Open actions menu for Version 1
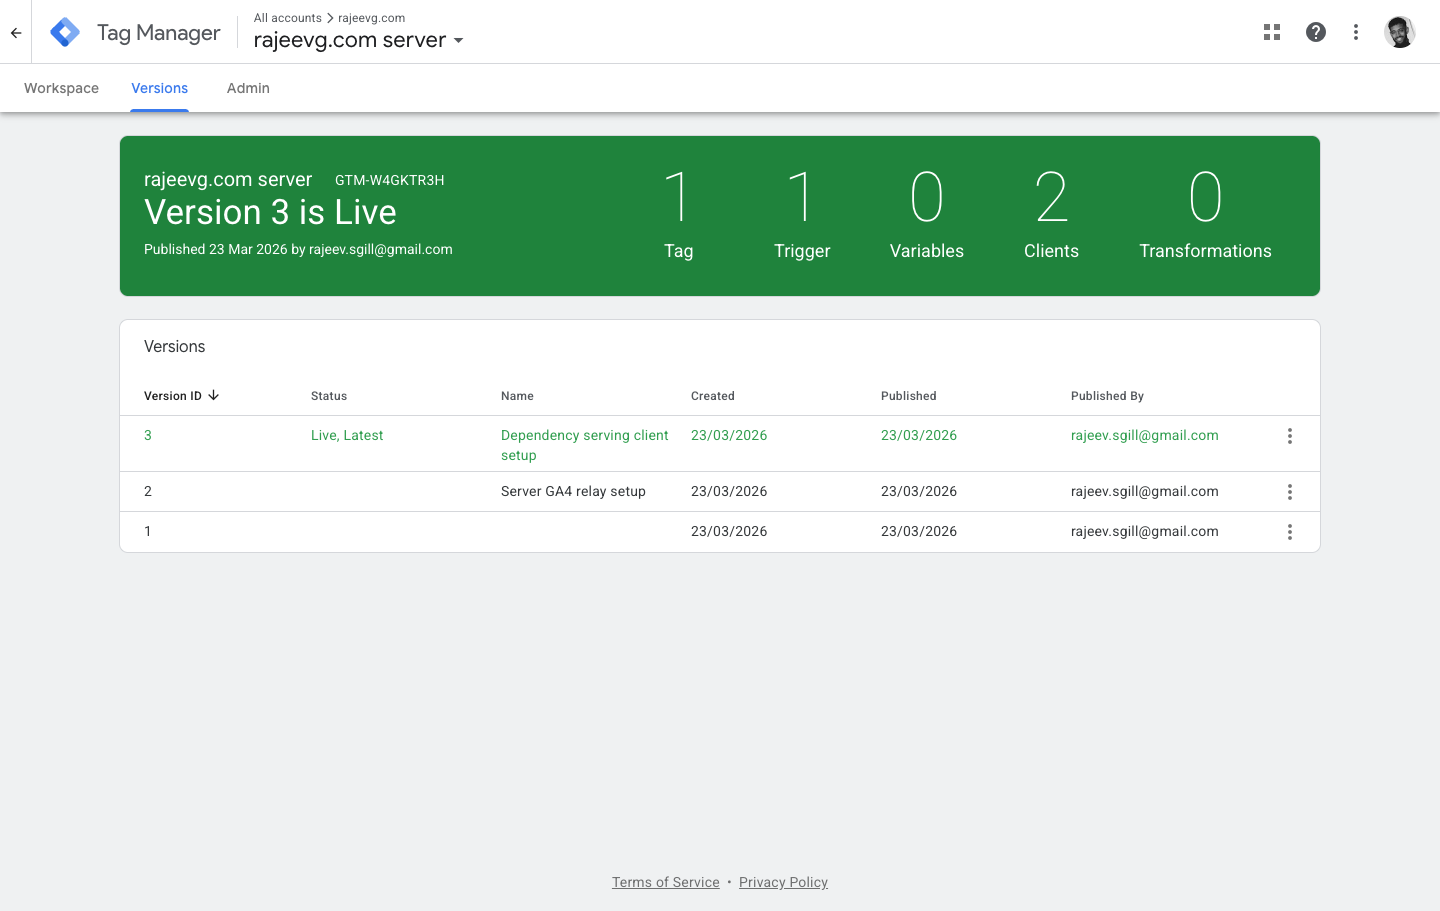This screenshot has height=911, width=1440. point(1289,531)
